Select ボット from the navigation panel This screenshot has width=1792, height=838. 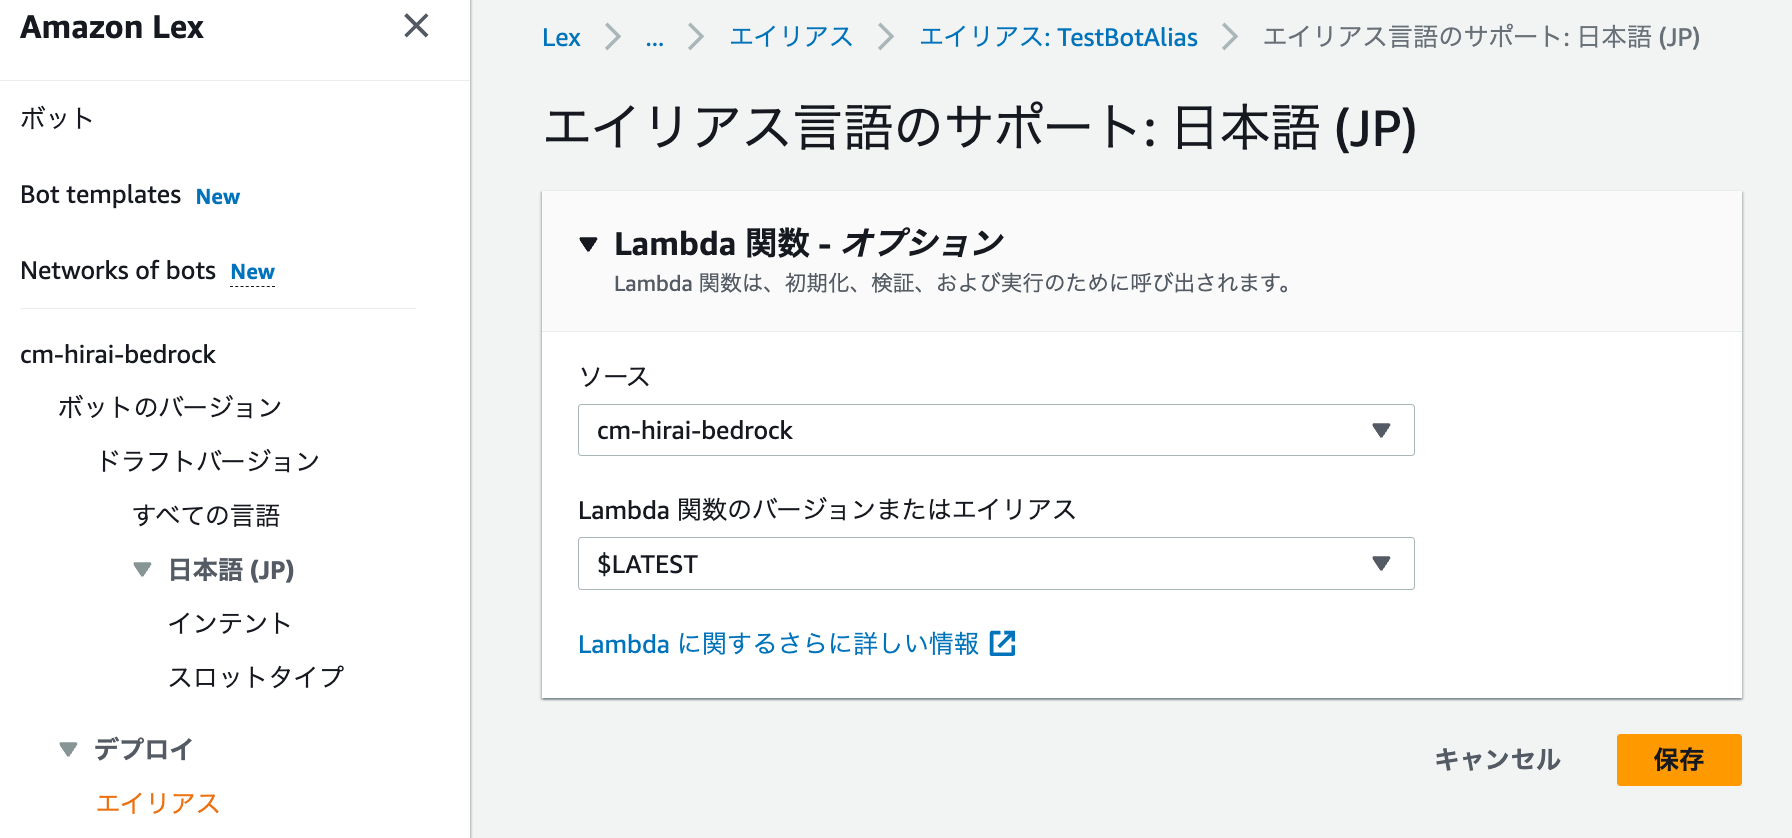[x=55, y=117]
